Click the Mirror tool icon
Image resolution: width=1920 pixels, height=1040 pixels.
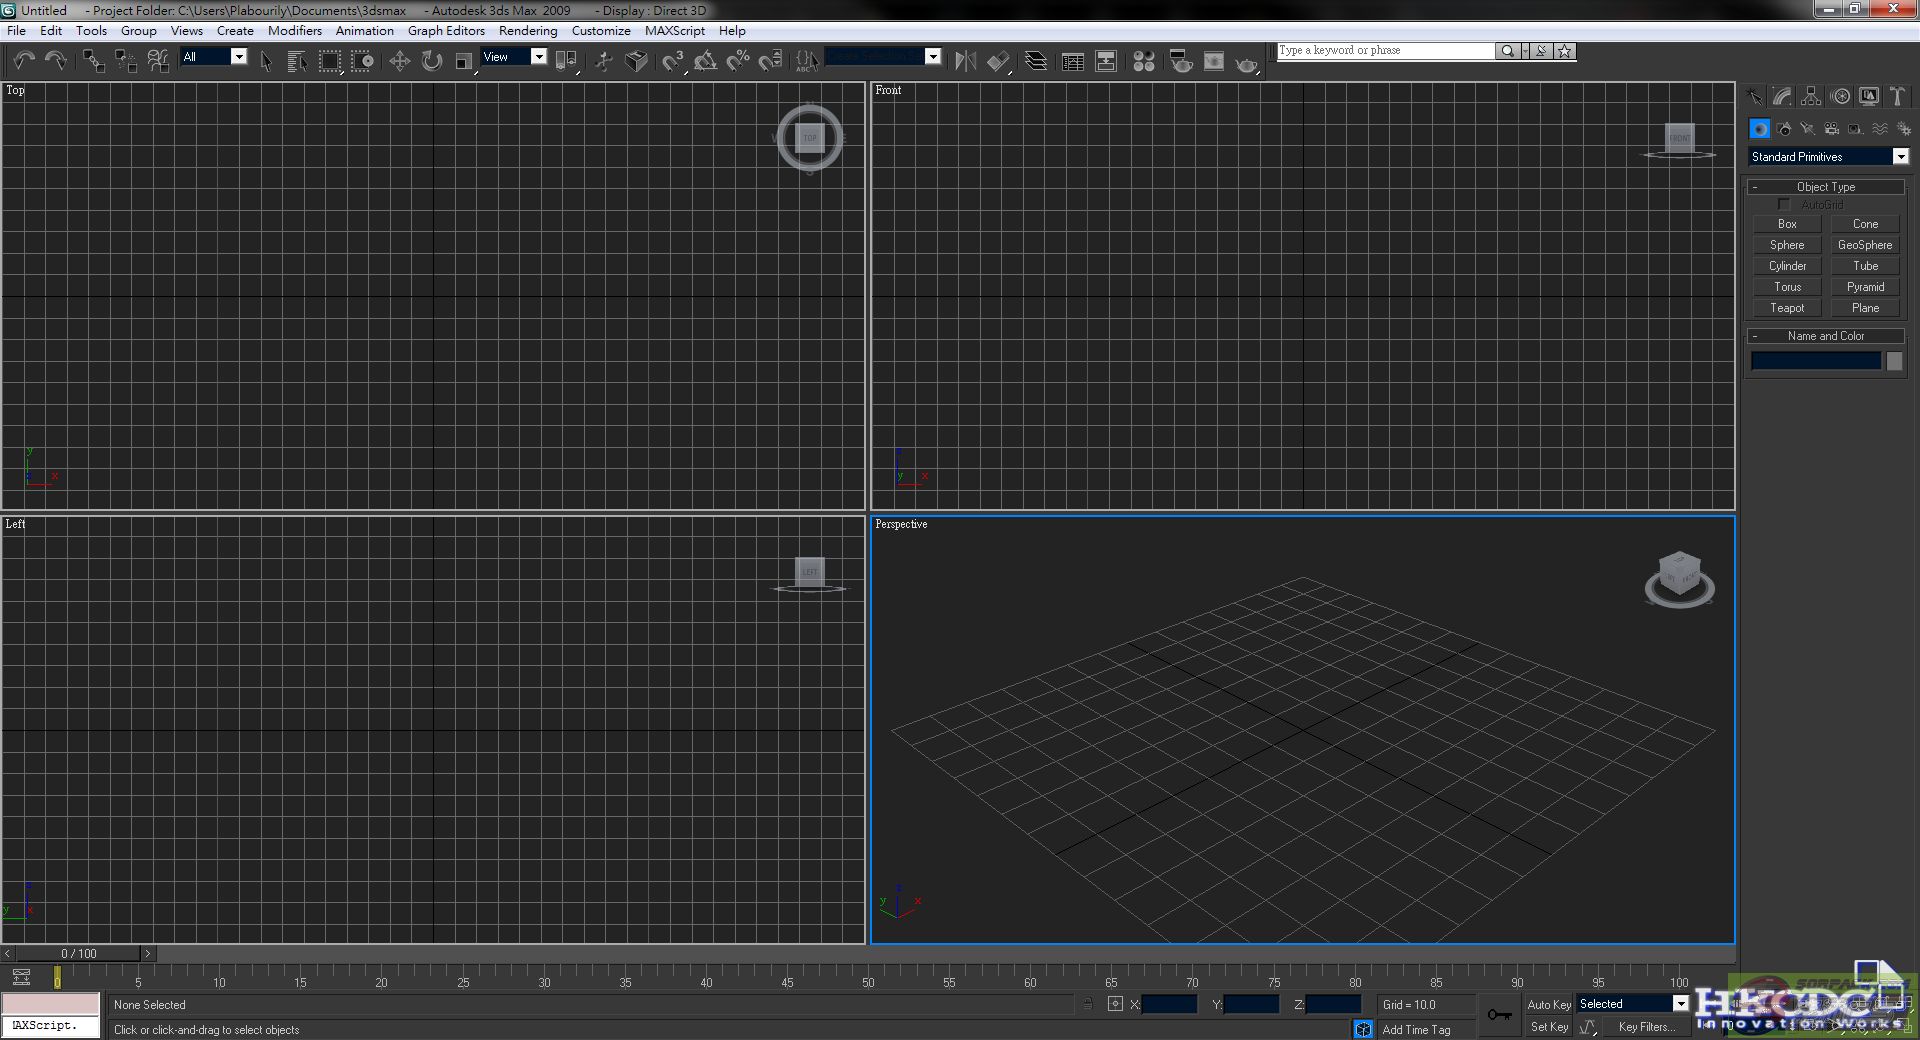964,61
